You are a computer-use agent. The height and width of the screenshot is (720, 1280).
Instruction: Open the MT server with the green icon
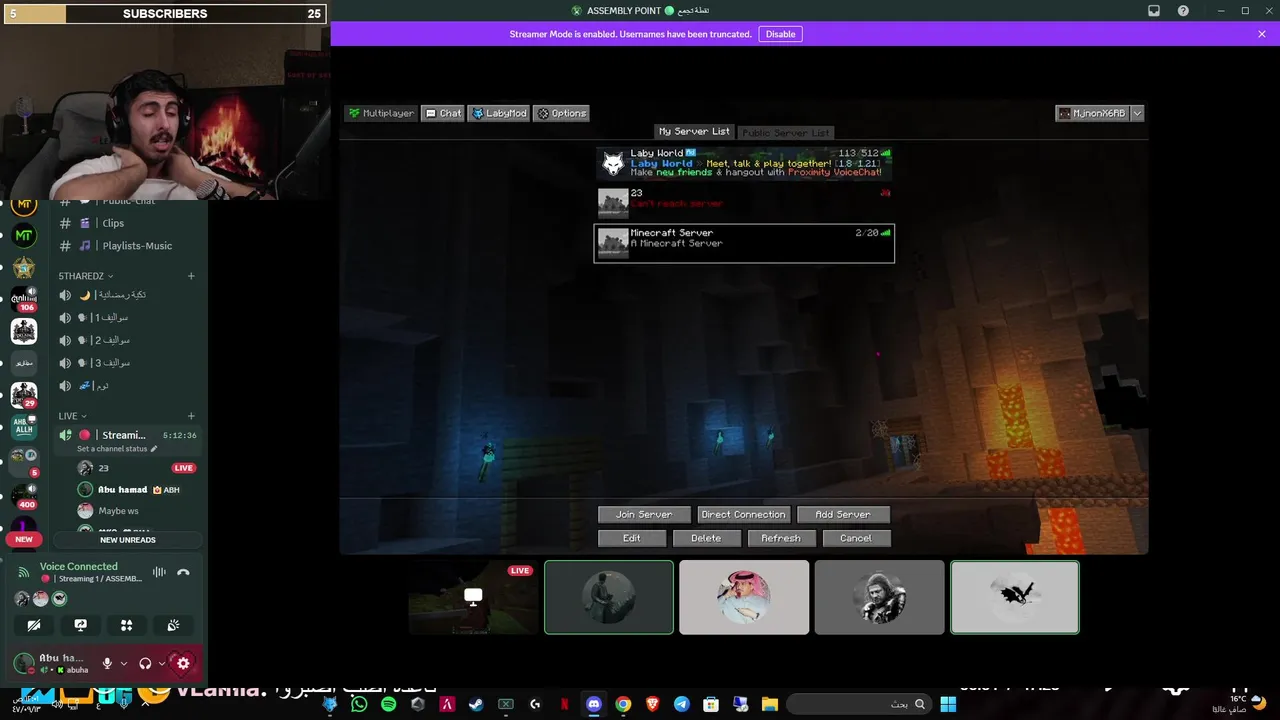[x=24, y=236]
